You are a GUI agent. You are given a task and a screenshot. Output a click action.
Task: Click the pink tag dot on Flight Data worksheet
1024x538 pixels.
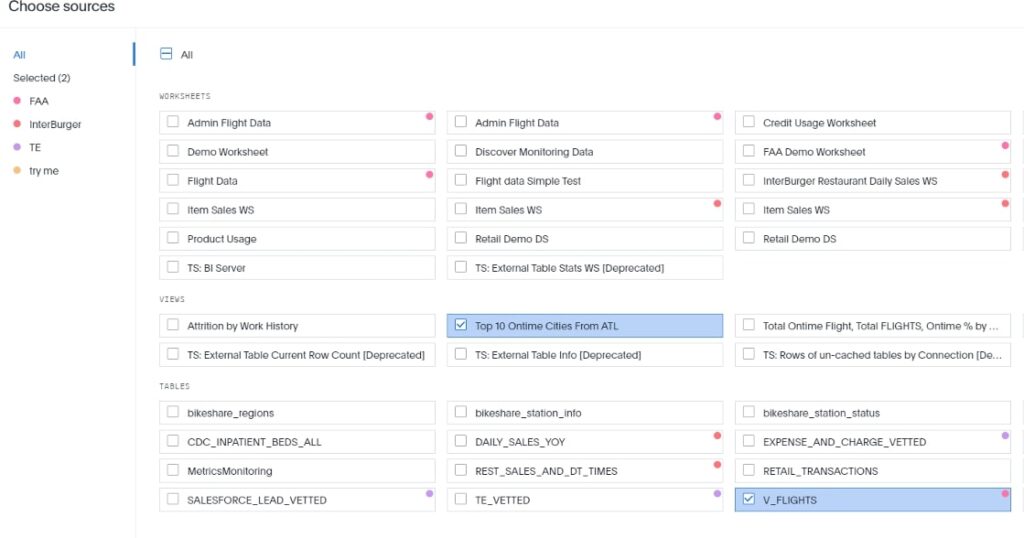[x=429, y=175]
